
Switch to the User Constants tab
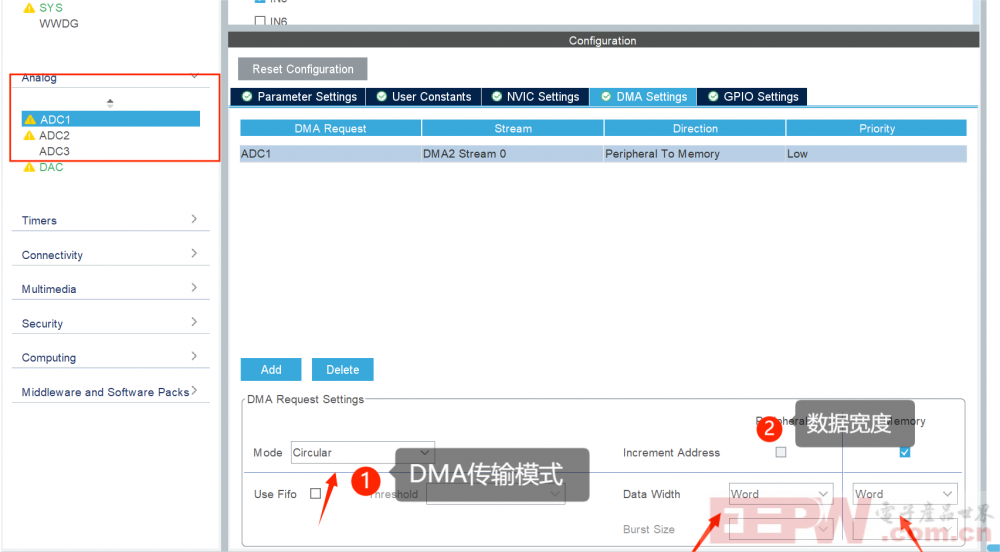coord(423,96)
